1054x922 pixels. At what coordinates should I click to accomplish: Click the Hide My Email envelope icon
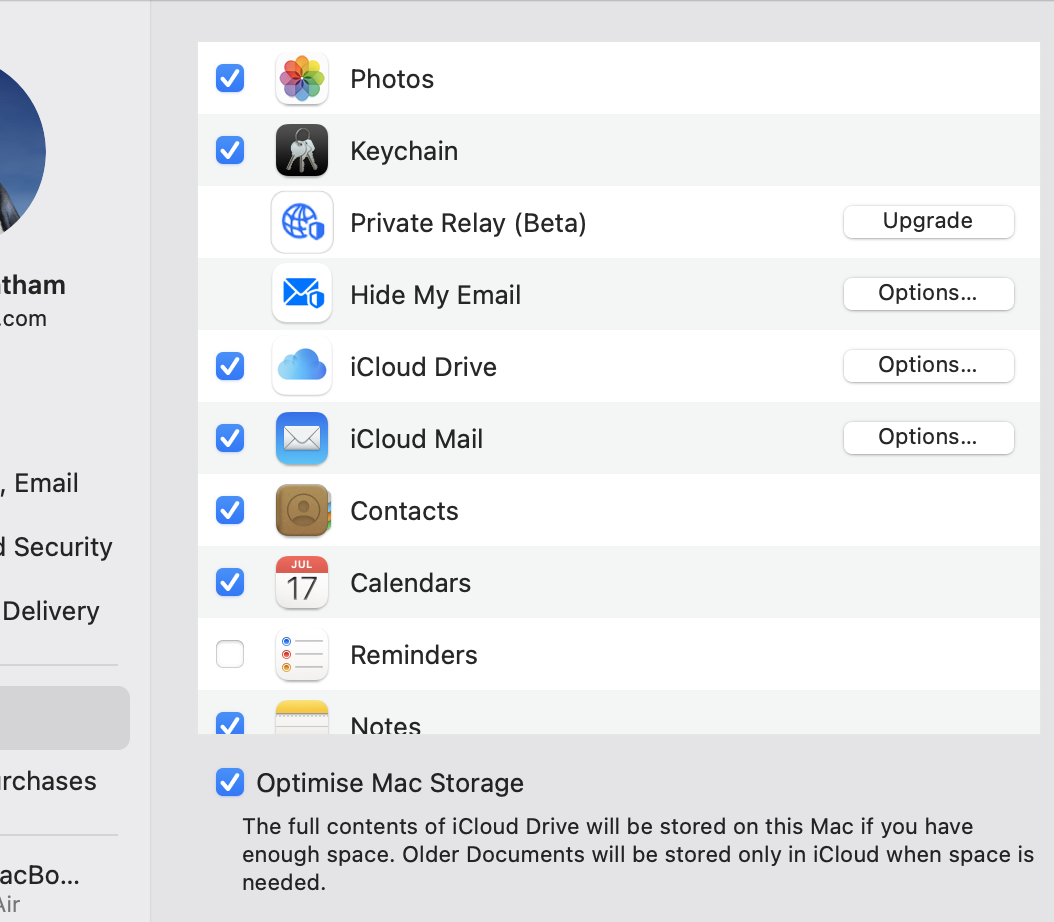click(x=302, y=294)
